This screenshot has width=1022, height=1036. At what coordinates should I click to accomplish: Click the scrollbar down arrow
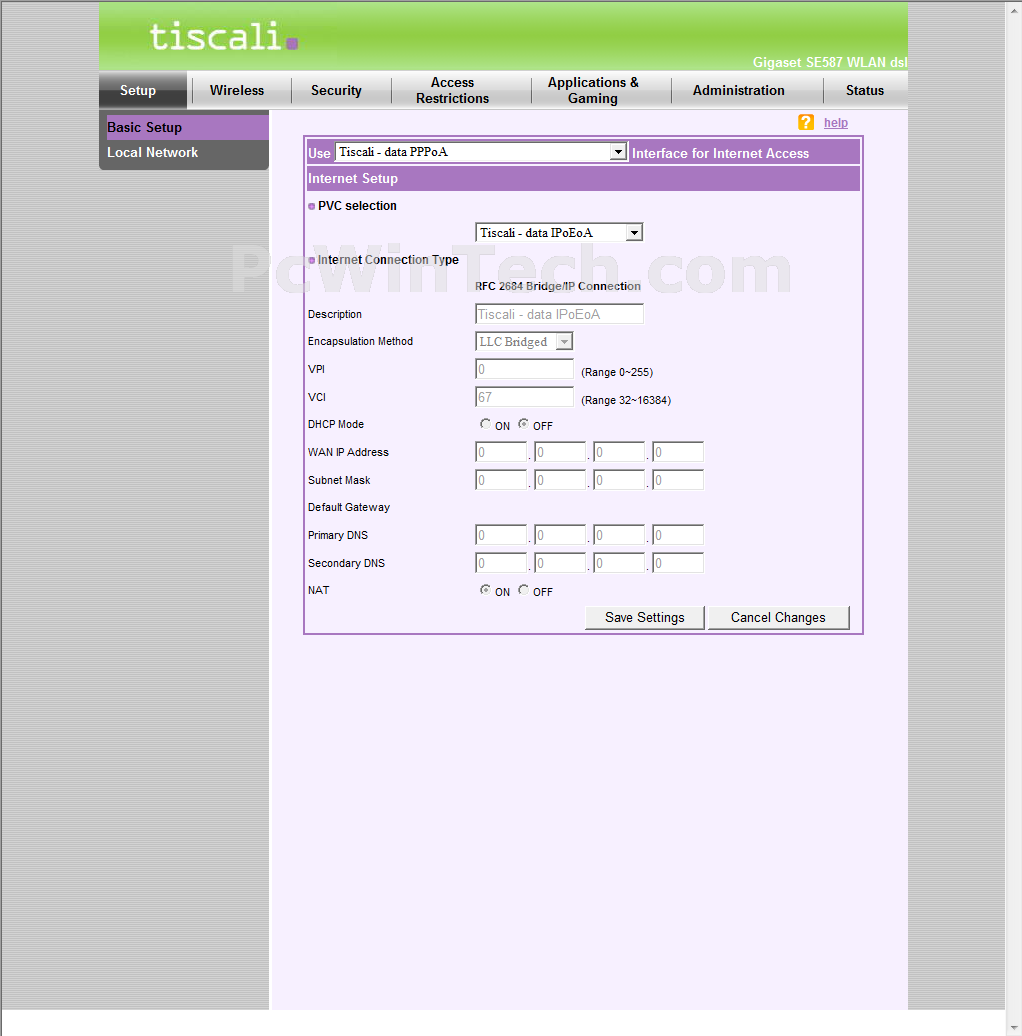[1013, 1028]
